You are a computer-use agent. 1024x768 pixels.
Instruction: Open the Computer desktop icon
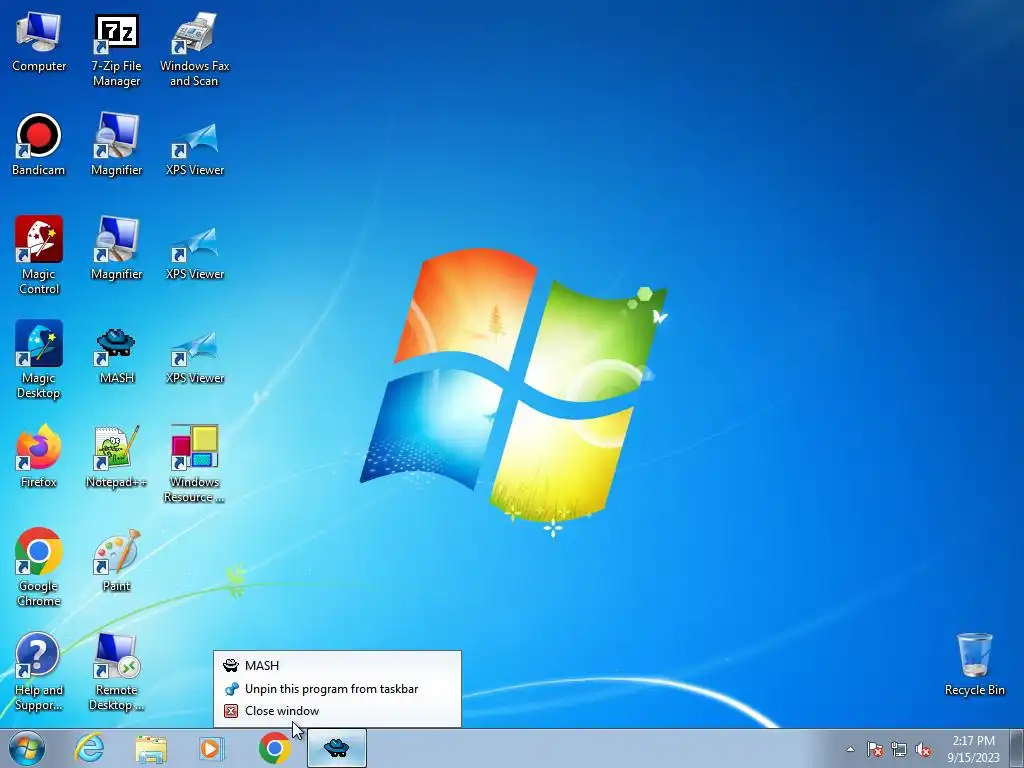[39, 42]
